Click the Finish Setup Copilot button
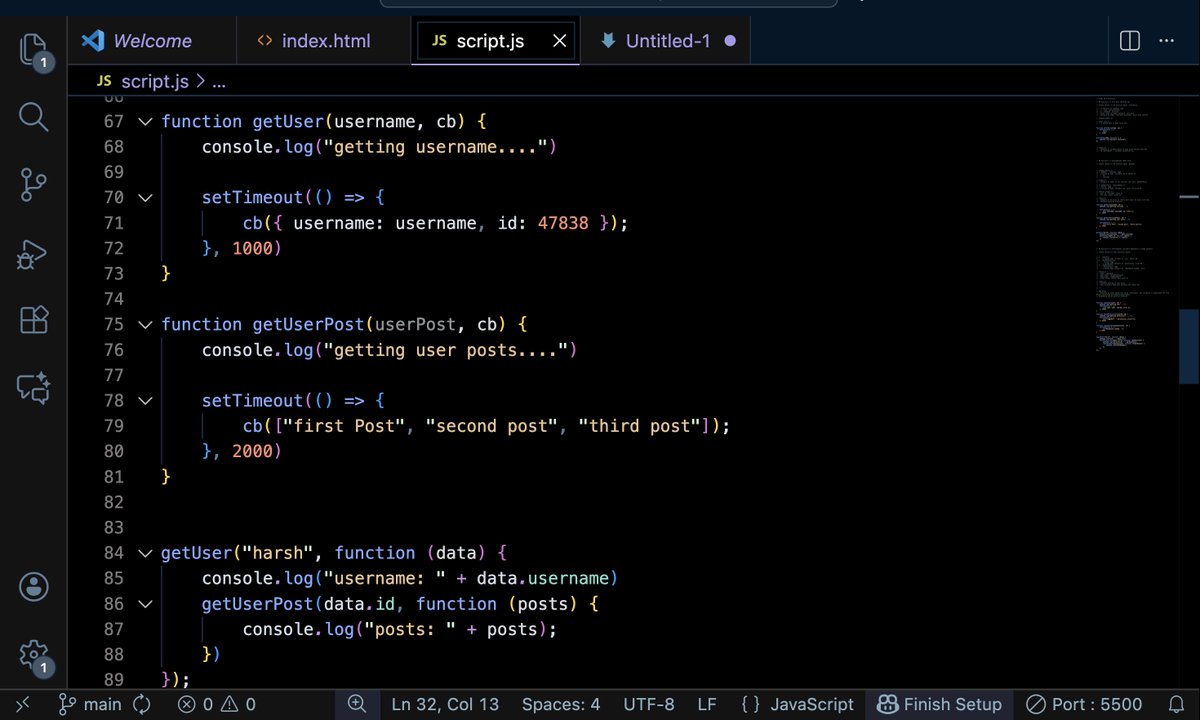 coord(939,704)
